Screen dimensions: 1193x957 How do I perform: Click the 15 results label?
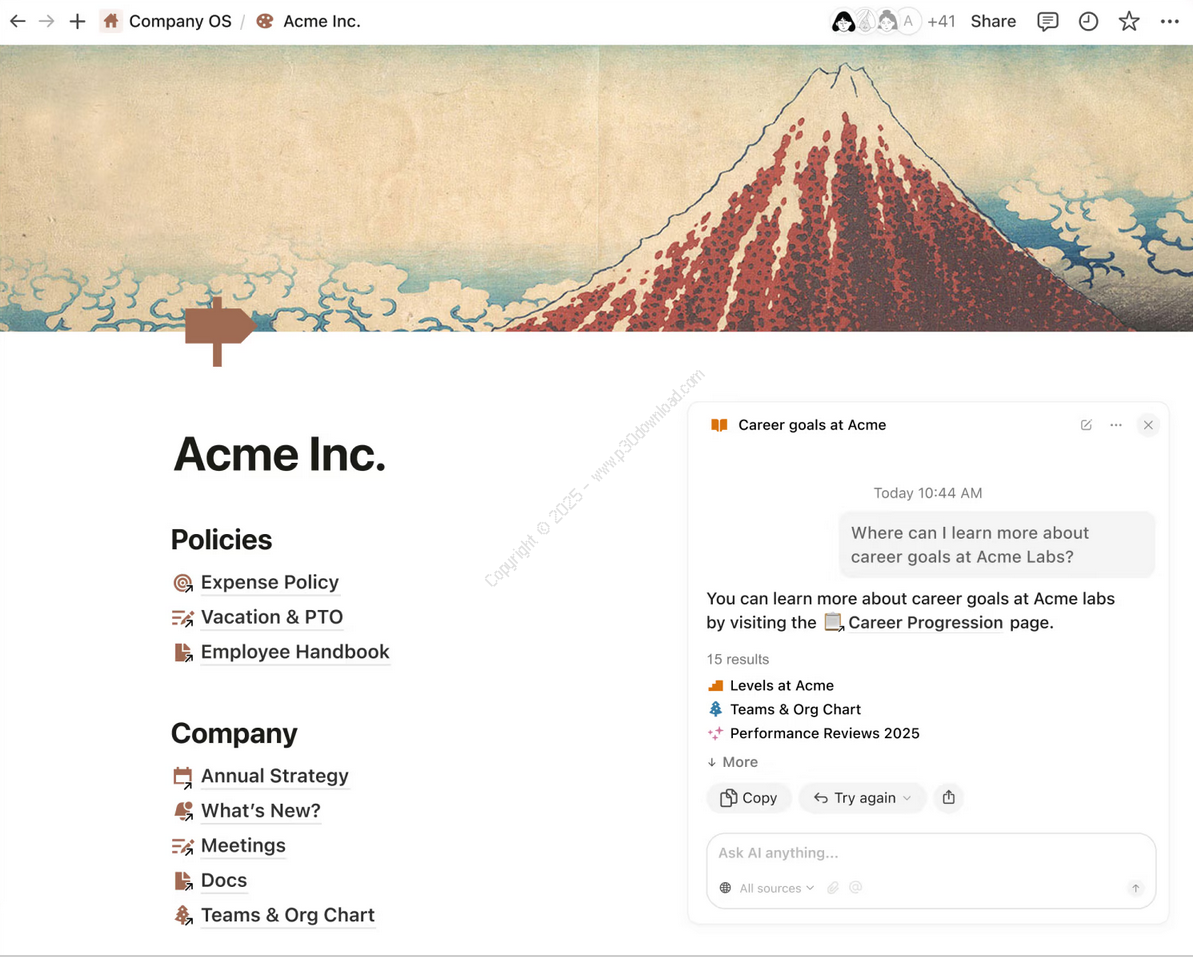coord(737,660)
